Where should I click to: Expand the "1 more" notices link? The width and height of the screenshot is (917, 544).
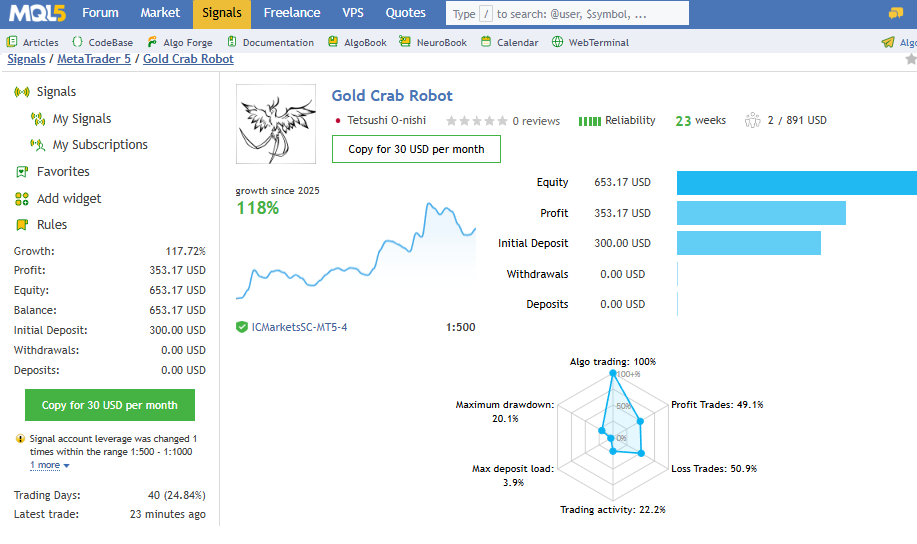(49, 465)
